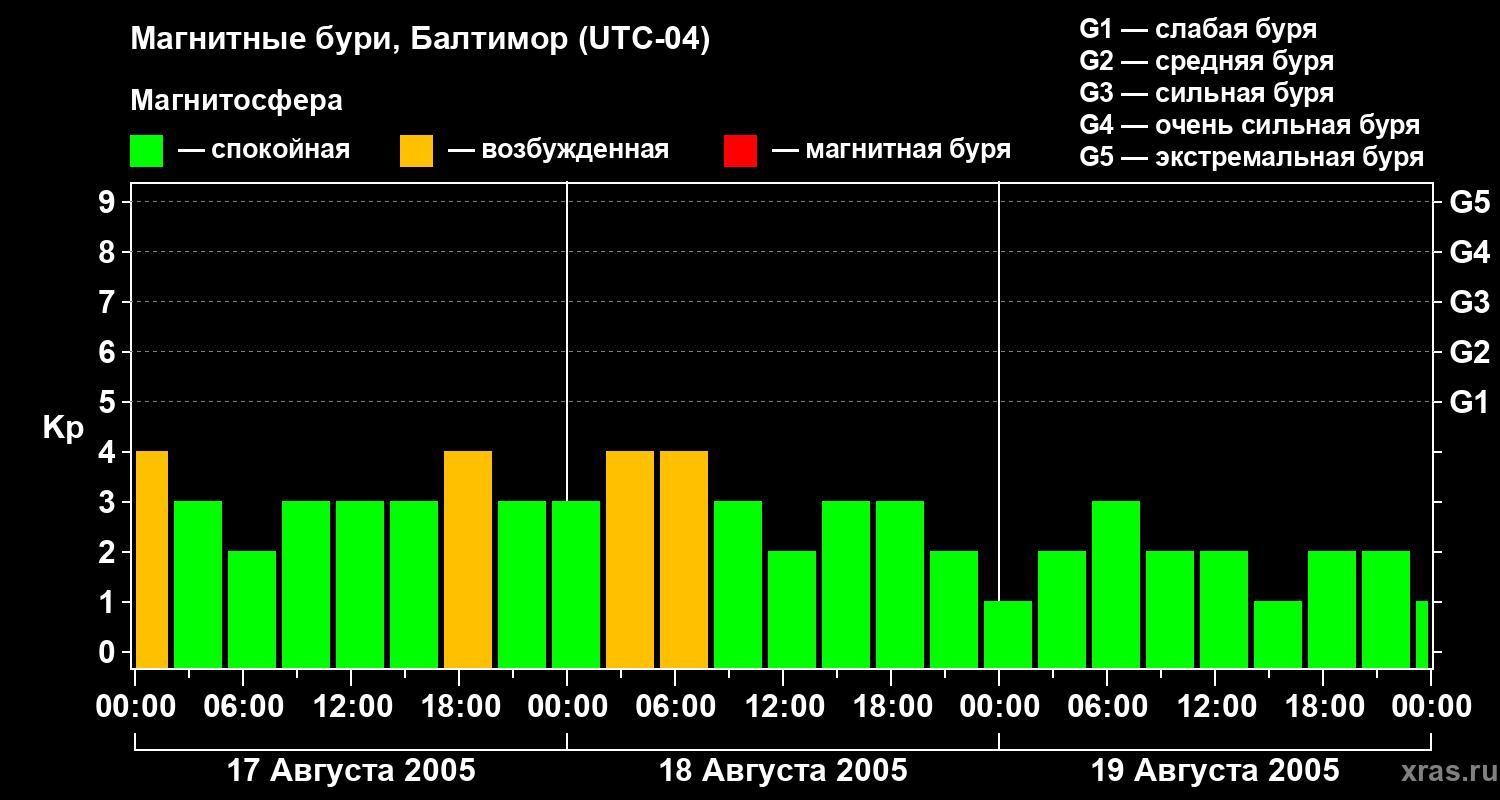
Task: Select legend line 'G3 — сильная буря'
Action: point(1206,93)
